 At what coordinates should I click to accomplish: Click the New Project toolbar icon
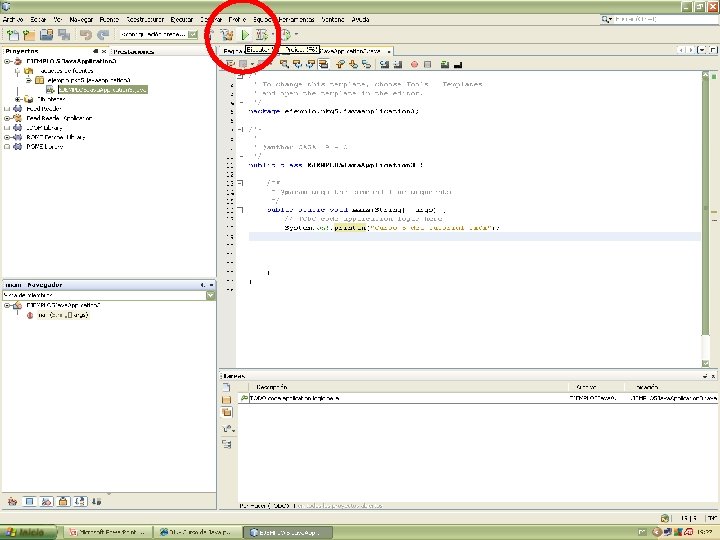(29, 35)
